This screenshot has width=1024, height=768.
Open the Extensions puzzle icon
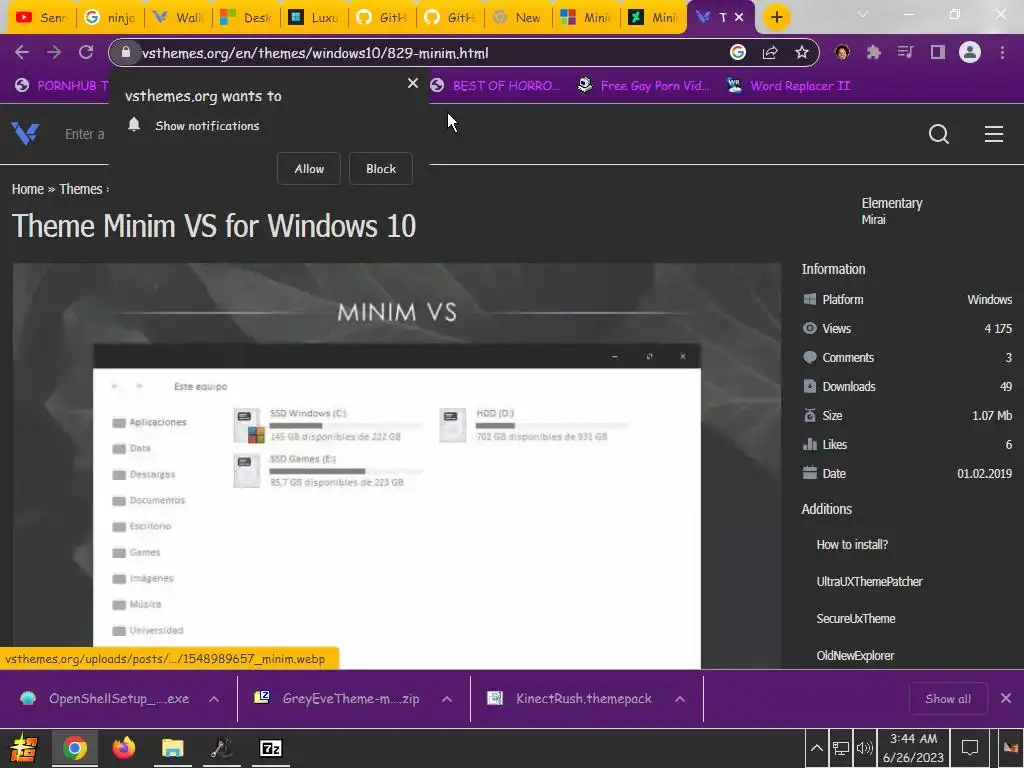tap(874, 52)
